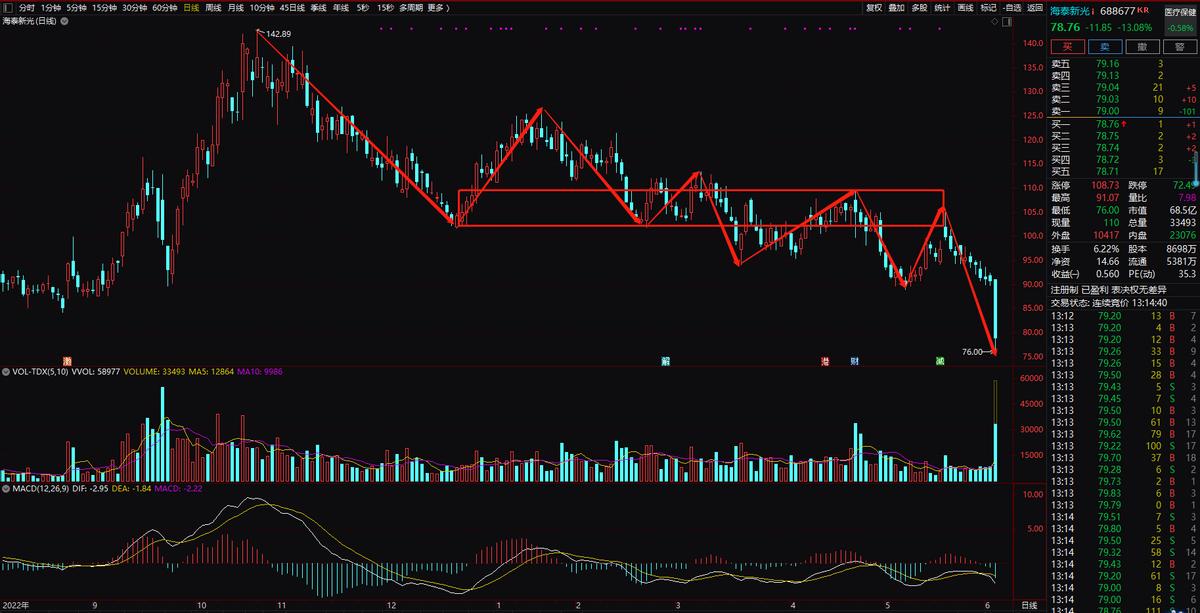The image size is (1200, 613).
Task: Select the 年线 yearly period
Action: pos(341,7)
